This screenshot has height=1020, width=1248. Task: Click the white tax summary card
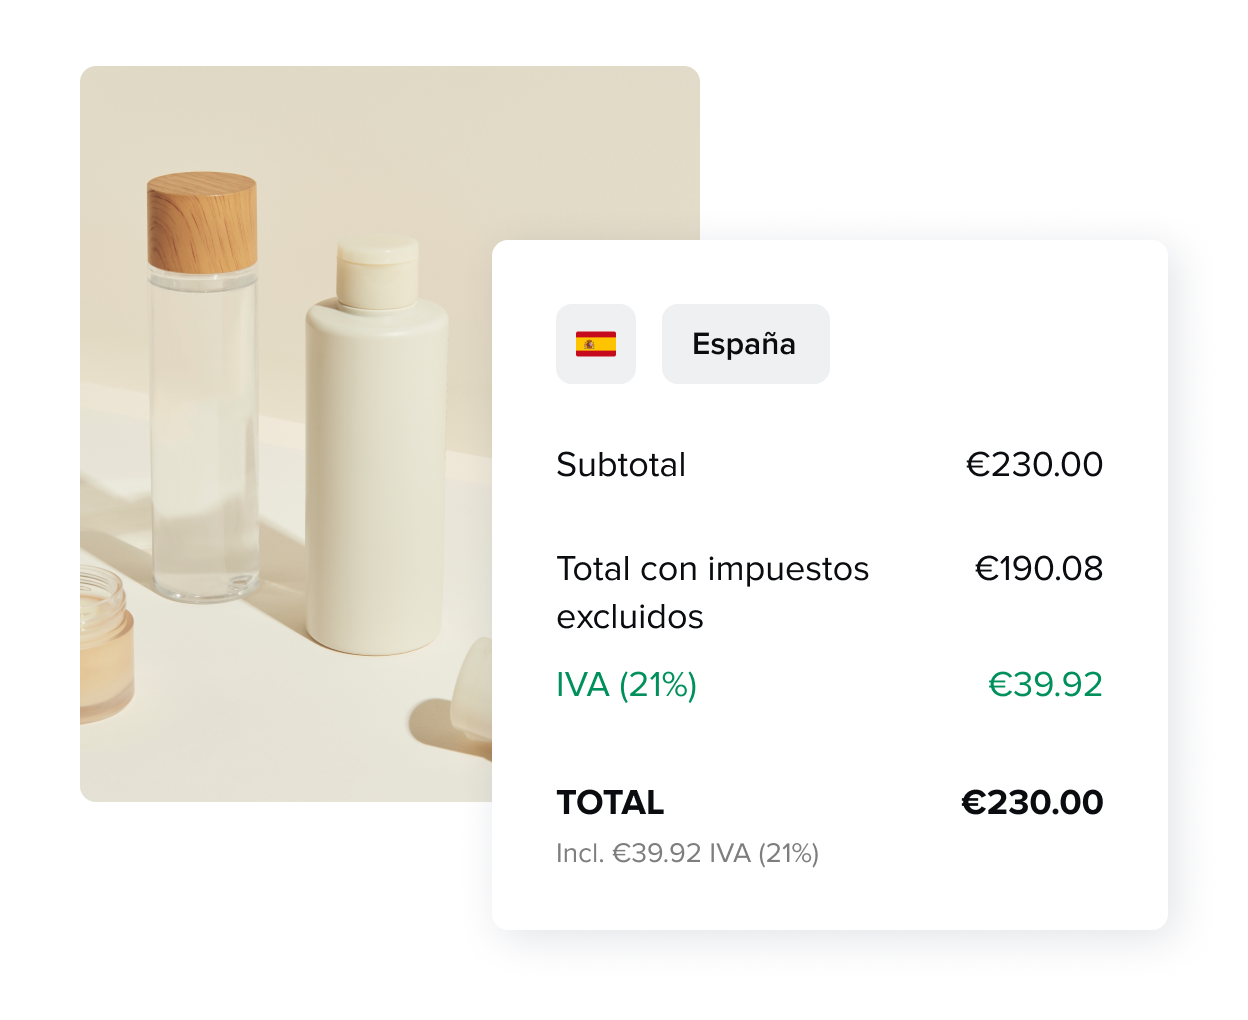pos(830,585)
